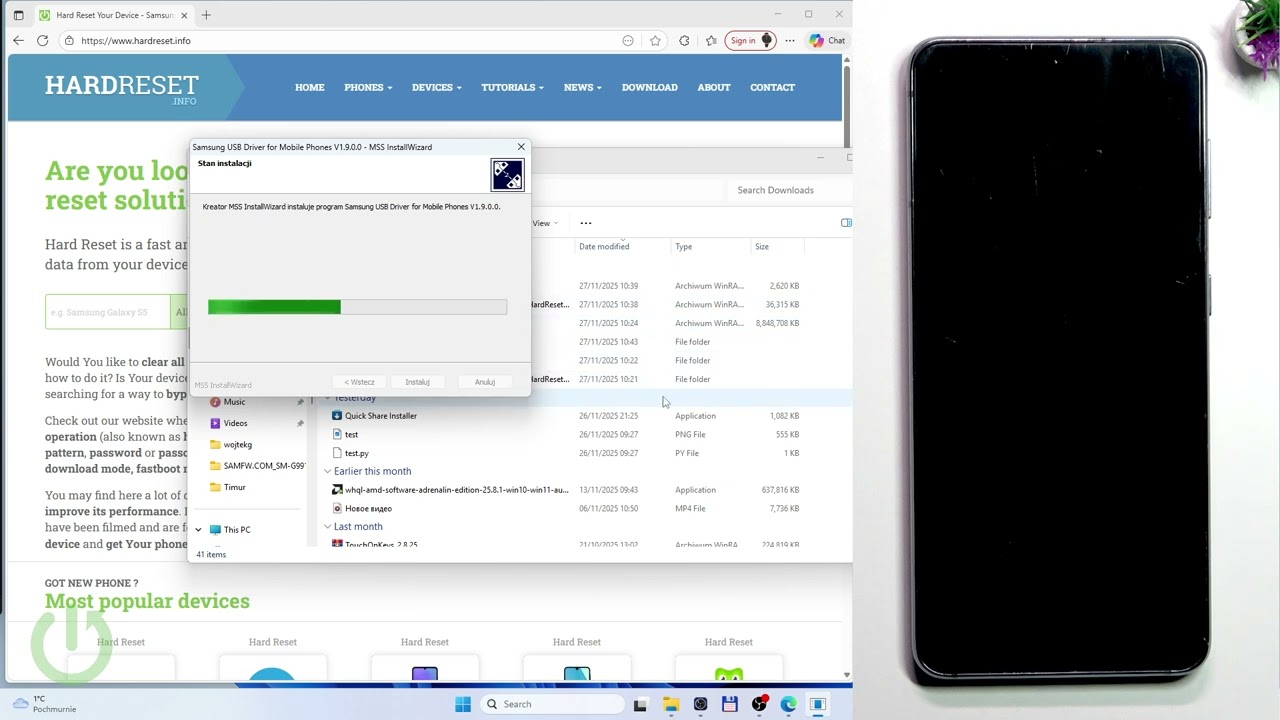Collapse the Earlier this month group

[327, 471]
